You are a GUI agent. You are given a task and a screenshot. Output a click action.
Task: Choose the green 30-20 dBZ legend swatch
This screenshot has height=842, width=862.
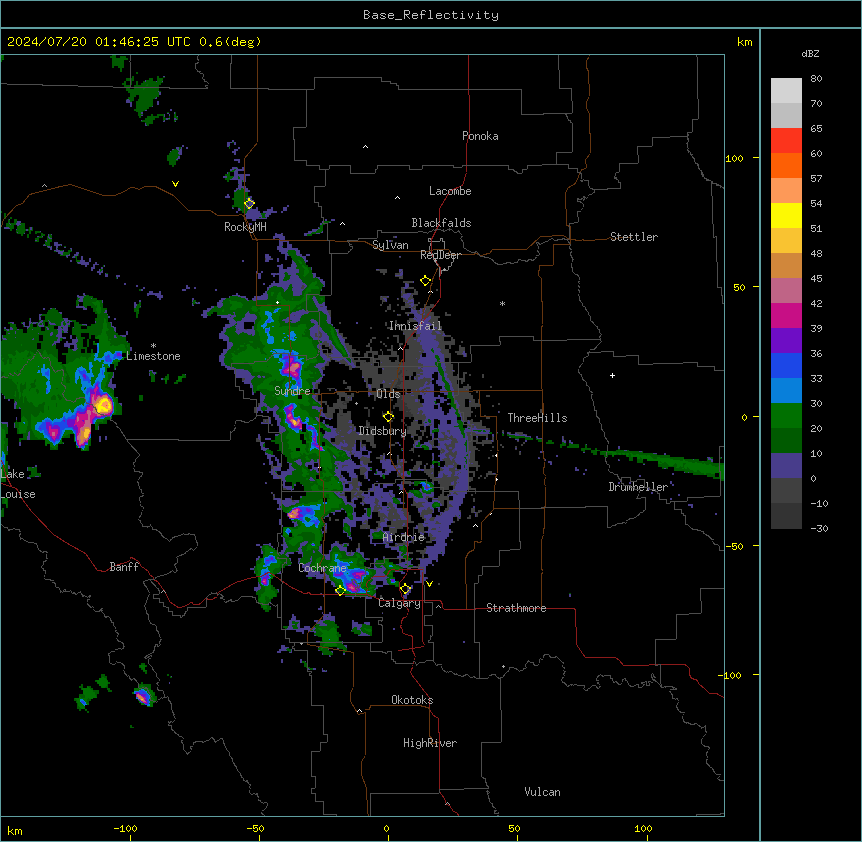click(x=786, y=416)
